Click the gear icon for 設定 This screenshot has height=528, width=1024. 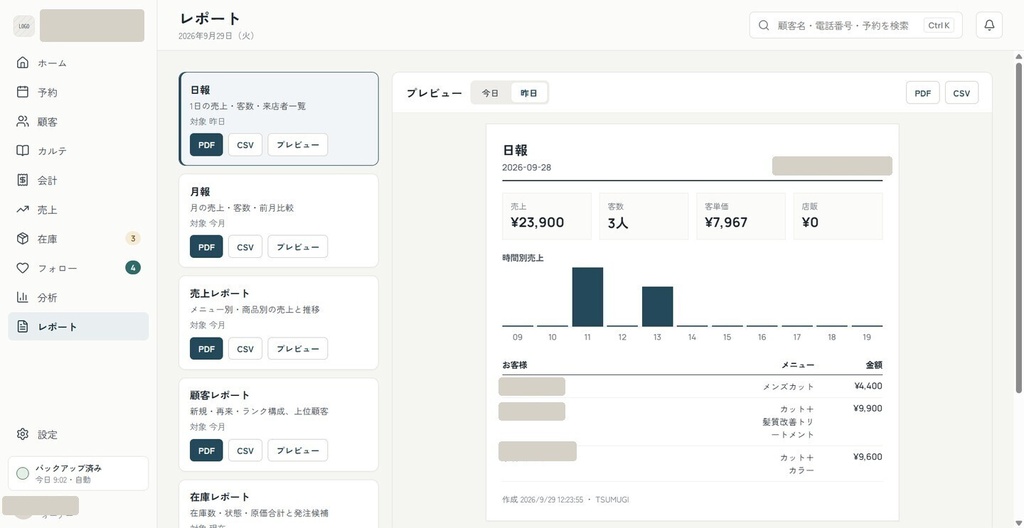(x=22, y=435)
